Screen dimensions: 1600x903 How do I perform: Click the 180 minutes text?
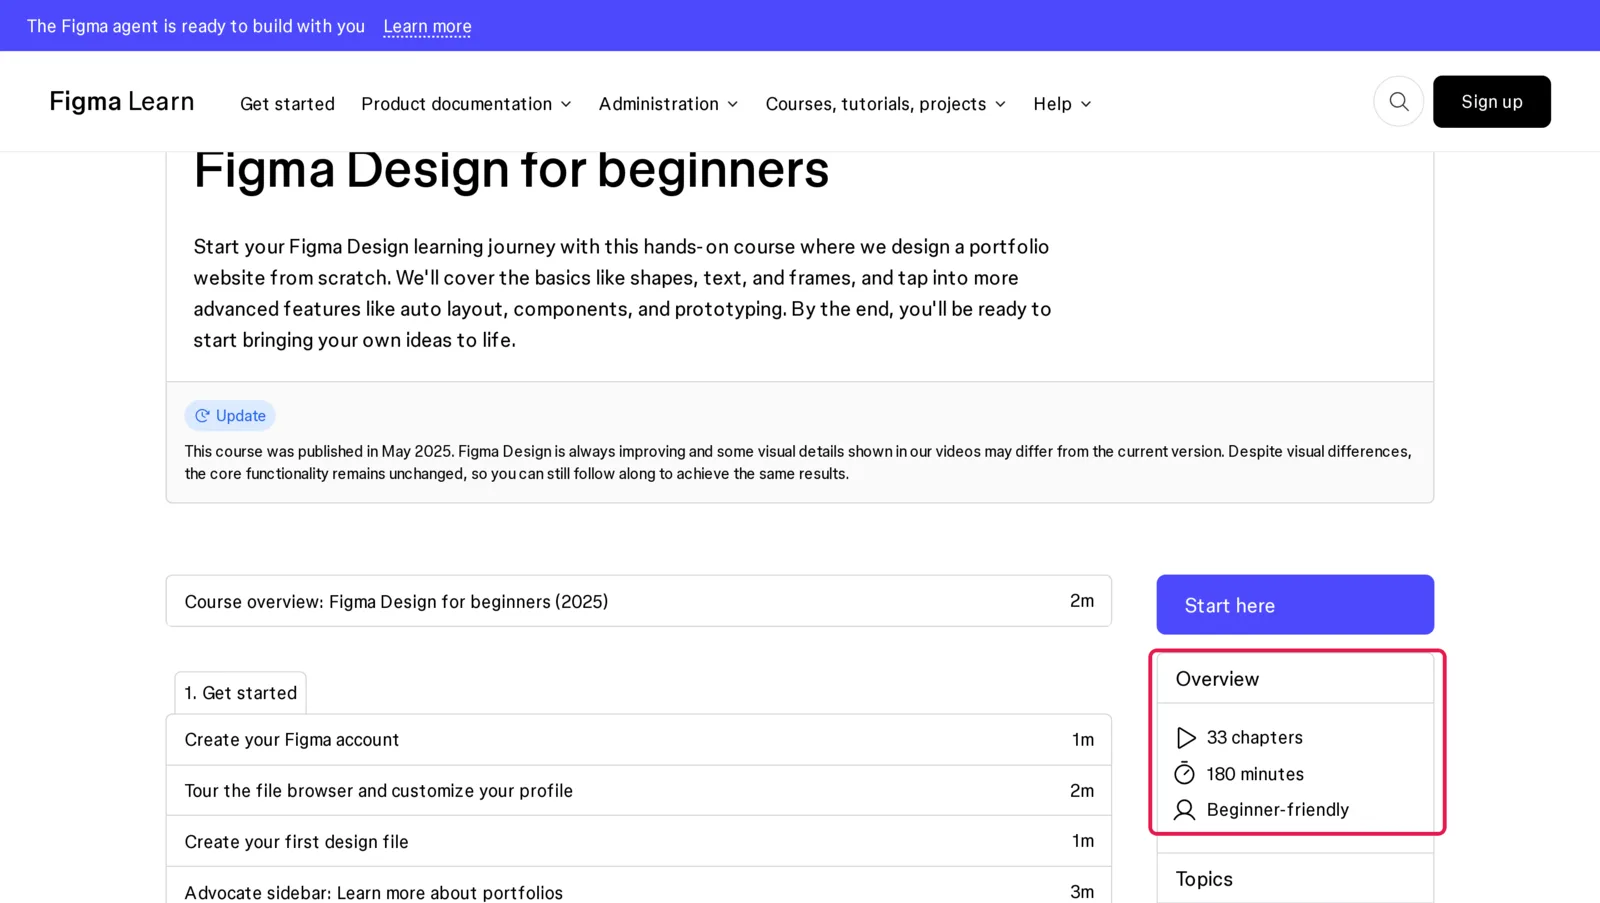1255,774
